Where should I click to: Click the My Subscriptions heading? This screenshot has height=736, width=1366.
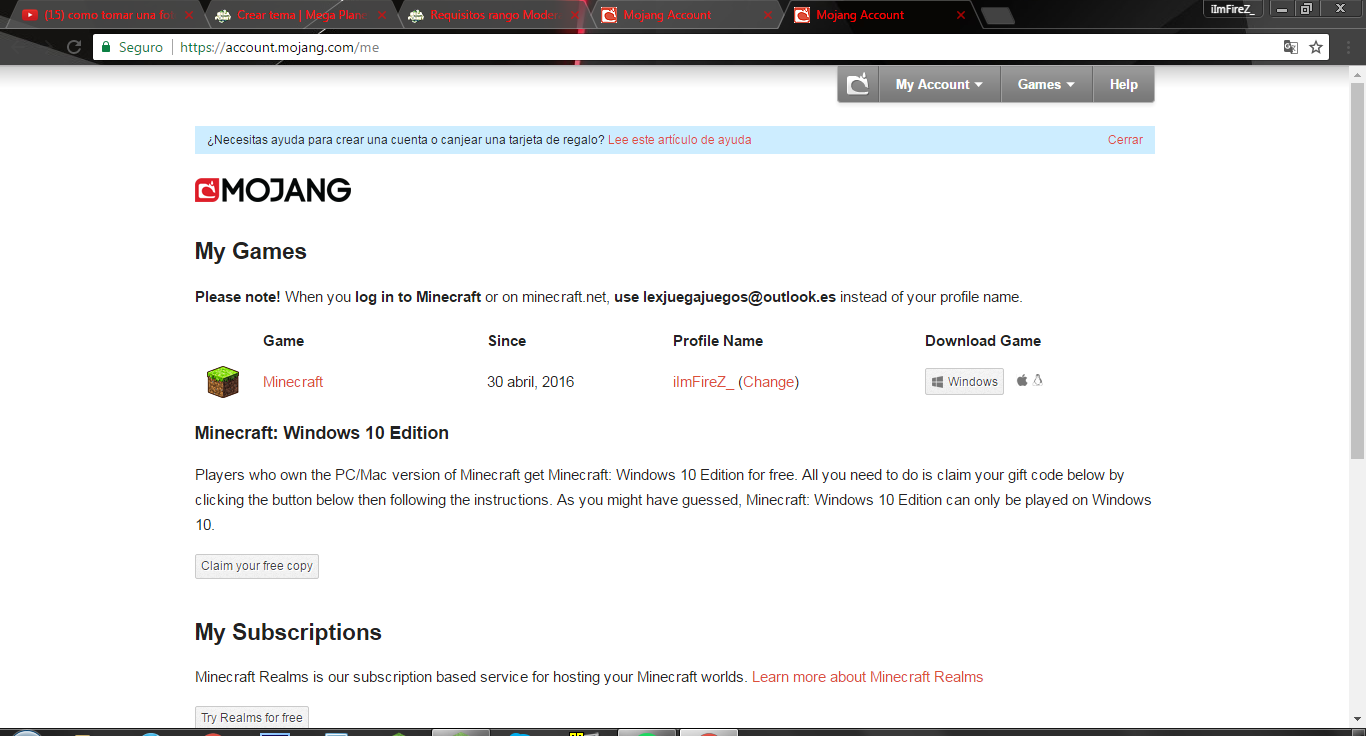click(288, 632)
